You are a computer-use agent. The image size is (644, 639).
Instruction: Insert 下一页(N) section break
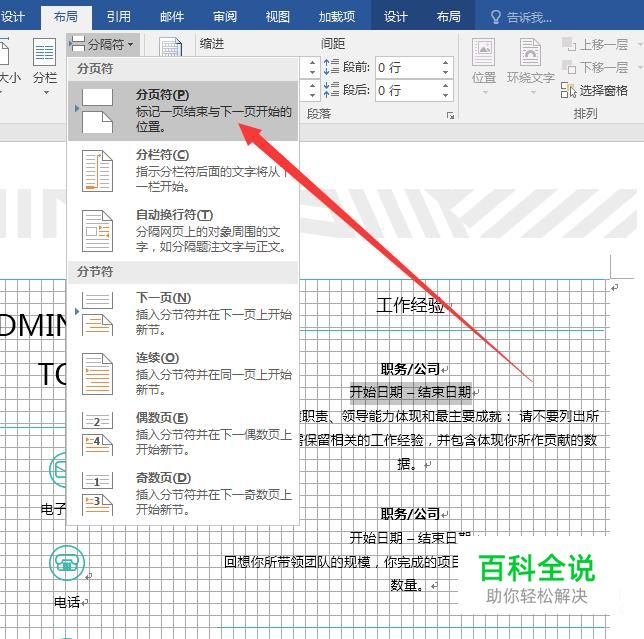coord(183,314)
